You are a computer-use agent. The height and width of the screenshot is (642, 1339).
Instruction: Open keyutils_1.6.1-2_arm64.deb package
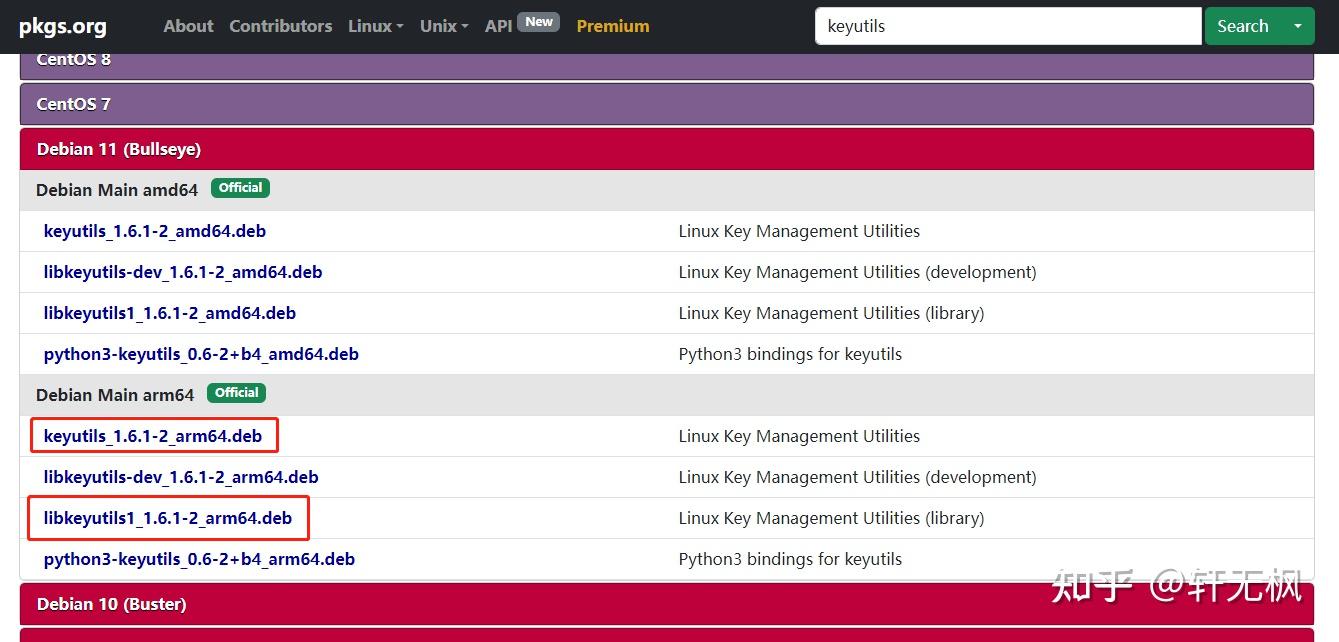[153, 436]
